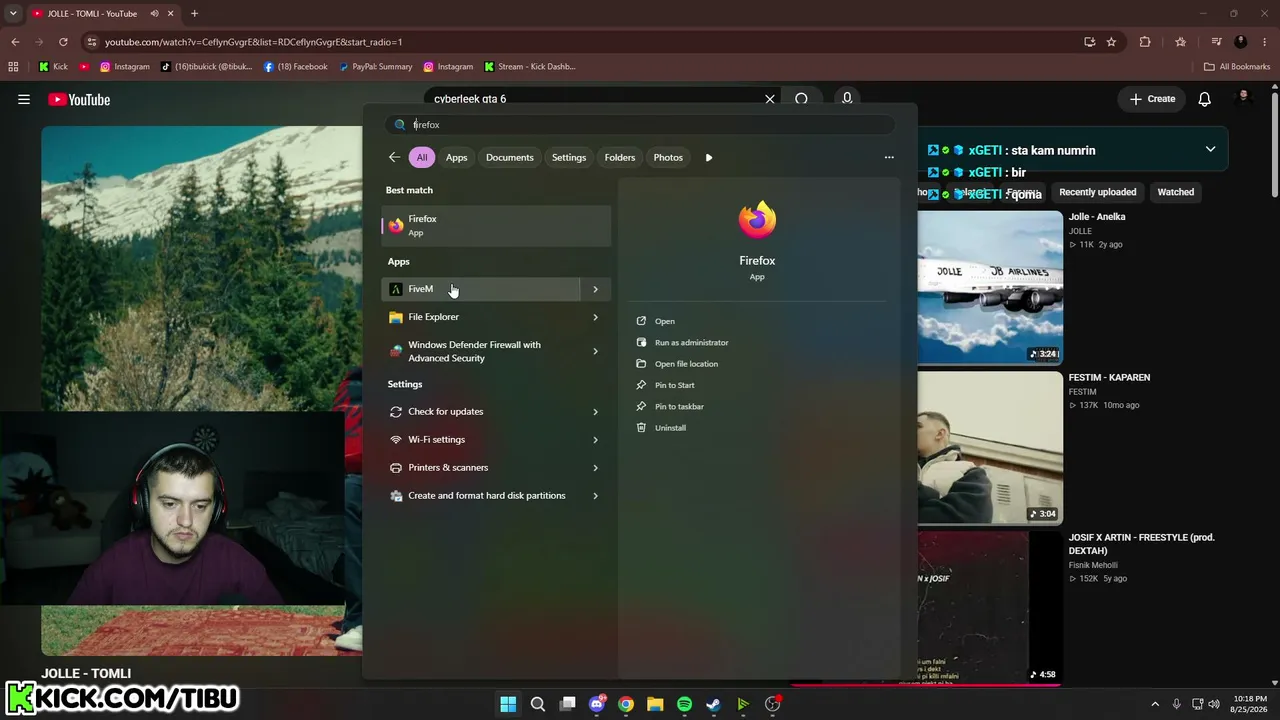The width and height of the screenshot is (1280, 720).
Task: Show hidden system tray icons
Action: point(1155,704)
